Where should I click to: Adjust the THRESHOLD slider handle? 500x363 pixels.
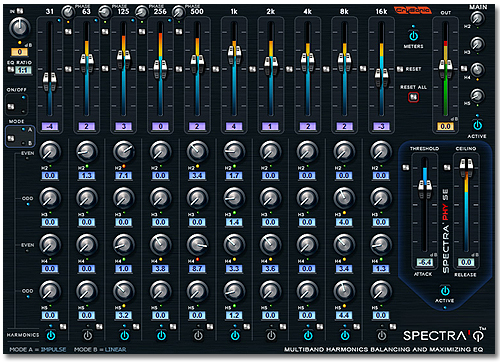[x=425, y=189]
